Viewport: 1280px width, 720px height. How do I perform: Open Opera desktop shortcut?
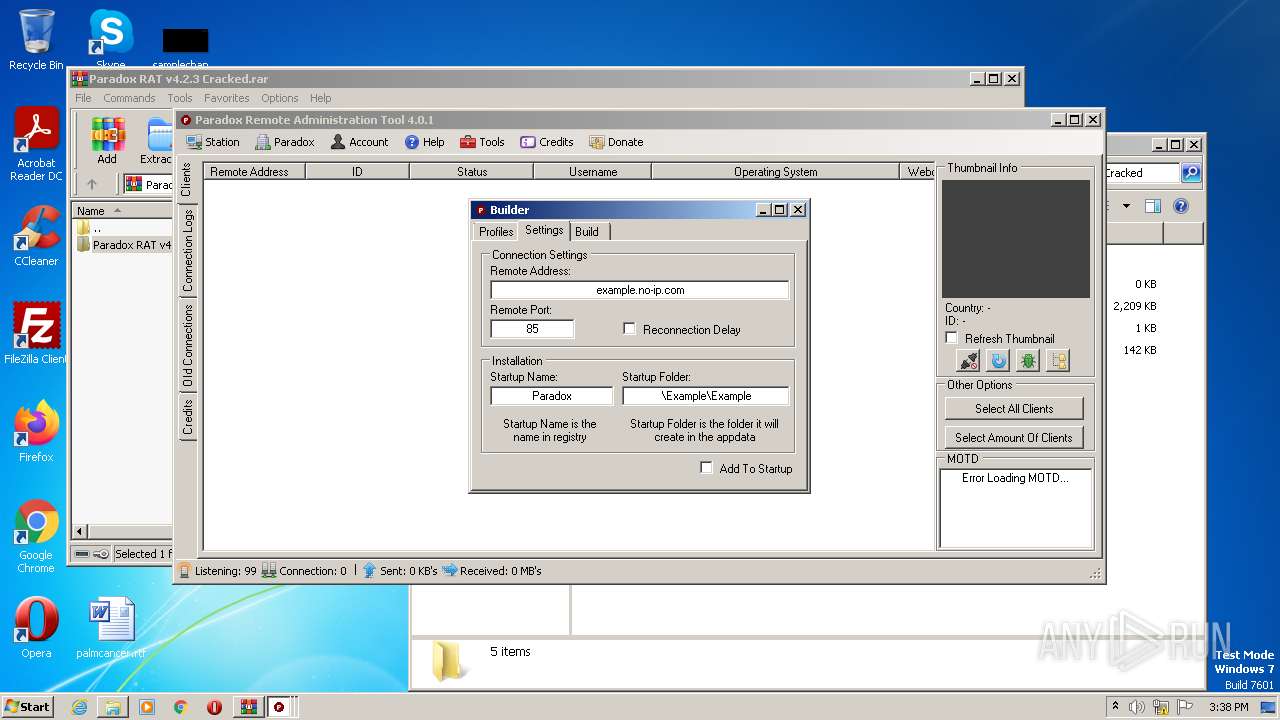click(36, 628)
